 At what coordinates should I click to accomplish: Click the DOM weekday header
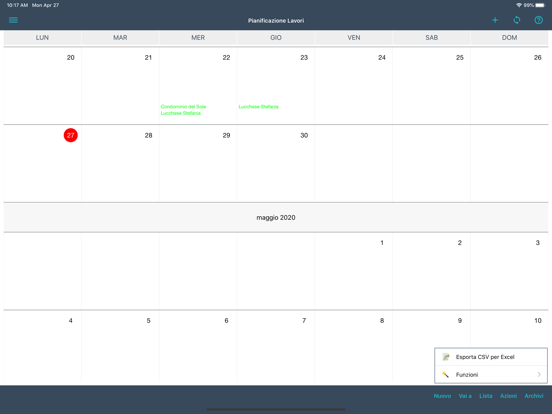pyautogui.click(x=509, y=38)
